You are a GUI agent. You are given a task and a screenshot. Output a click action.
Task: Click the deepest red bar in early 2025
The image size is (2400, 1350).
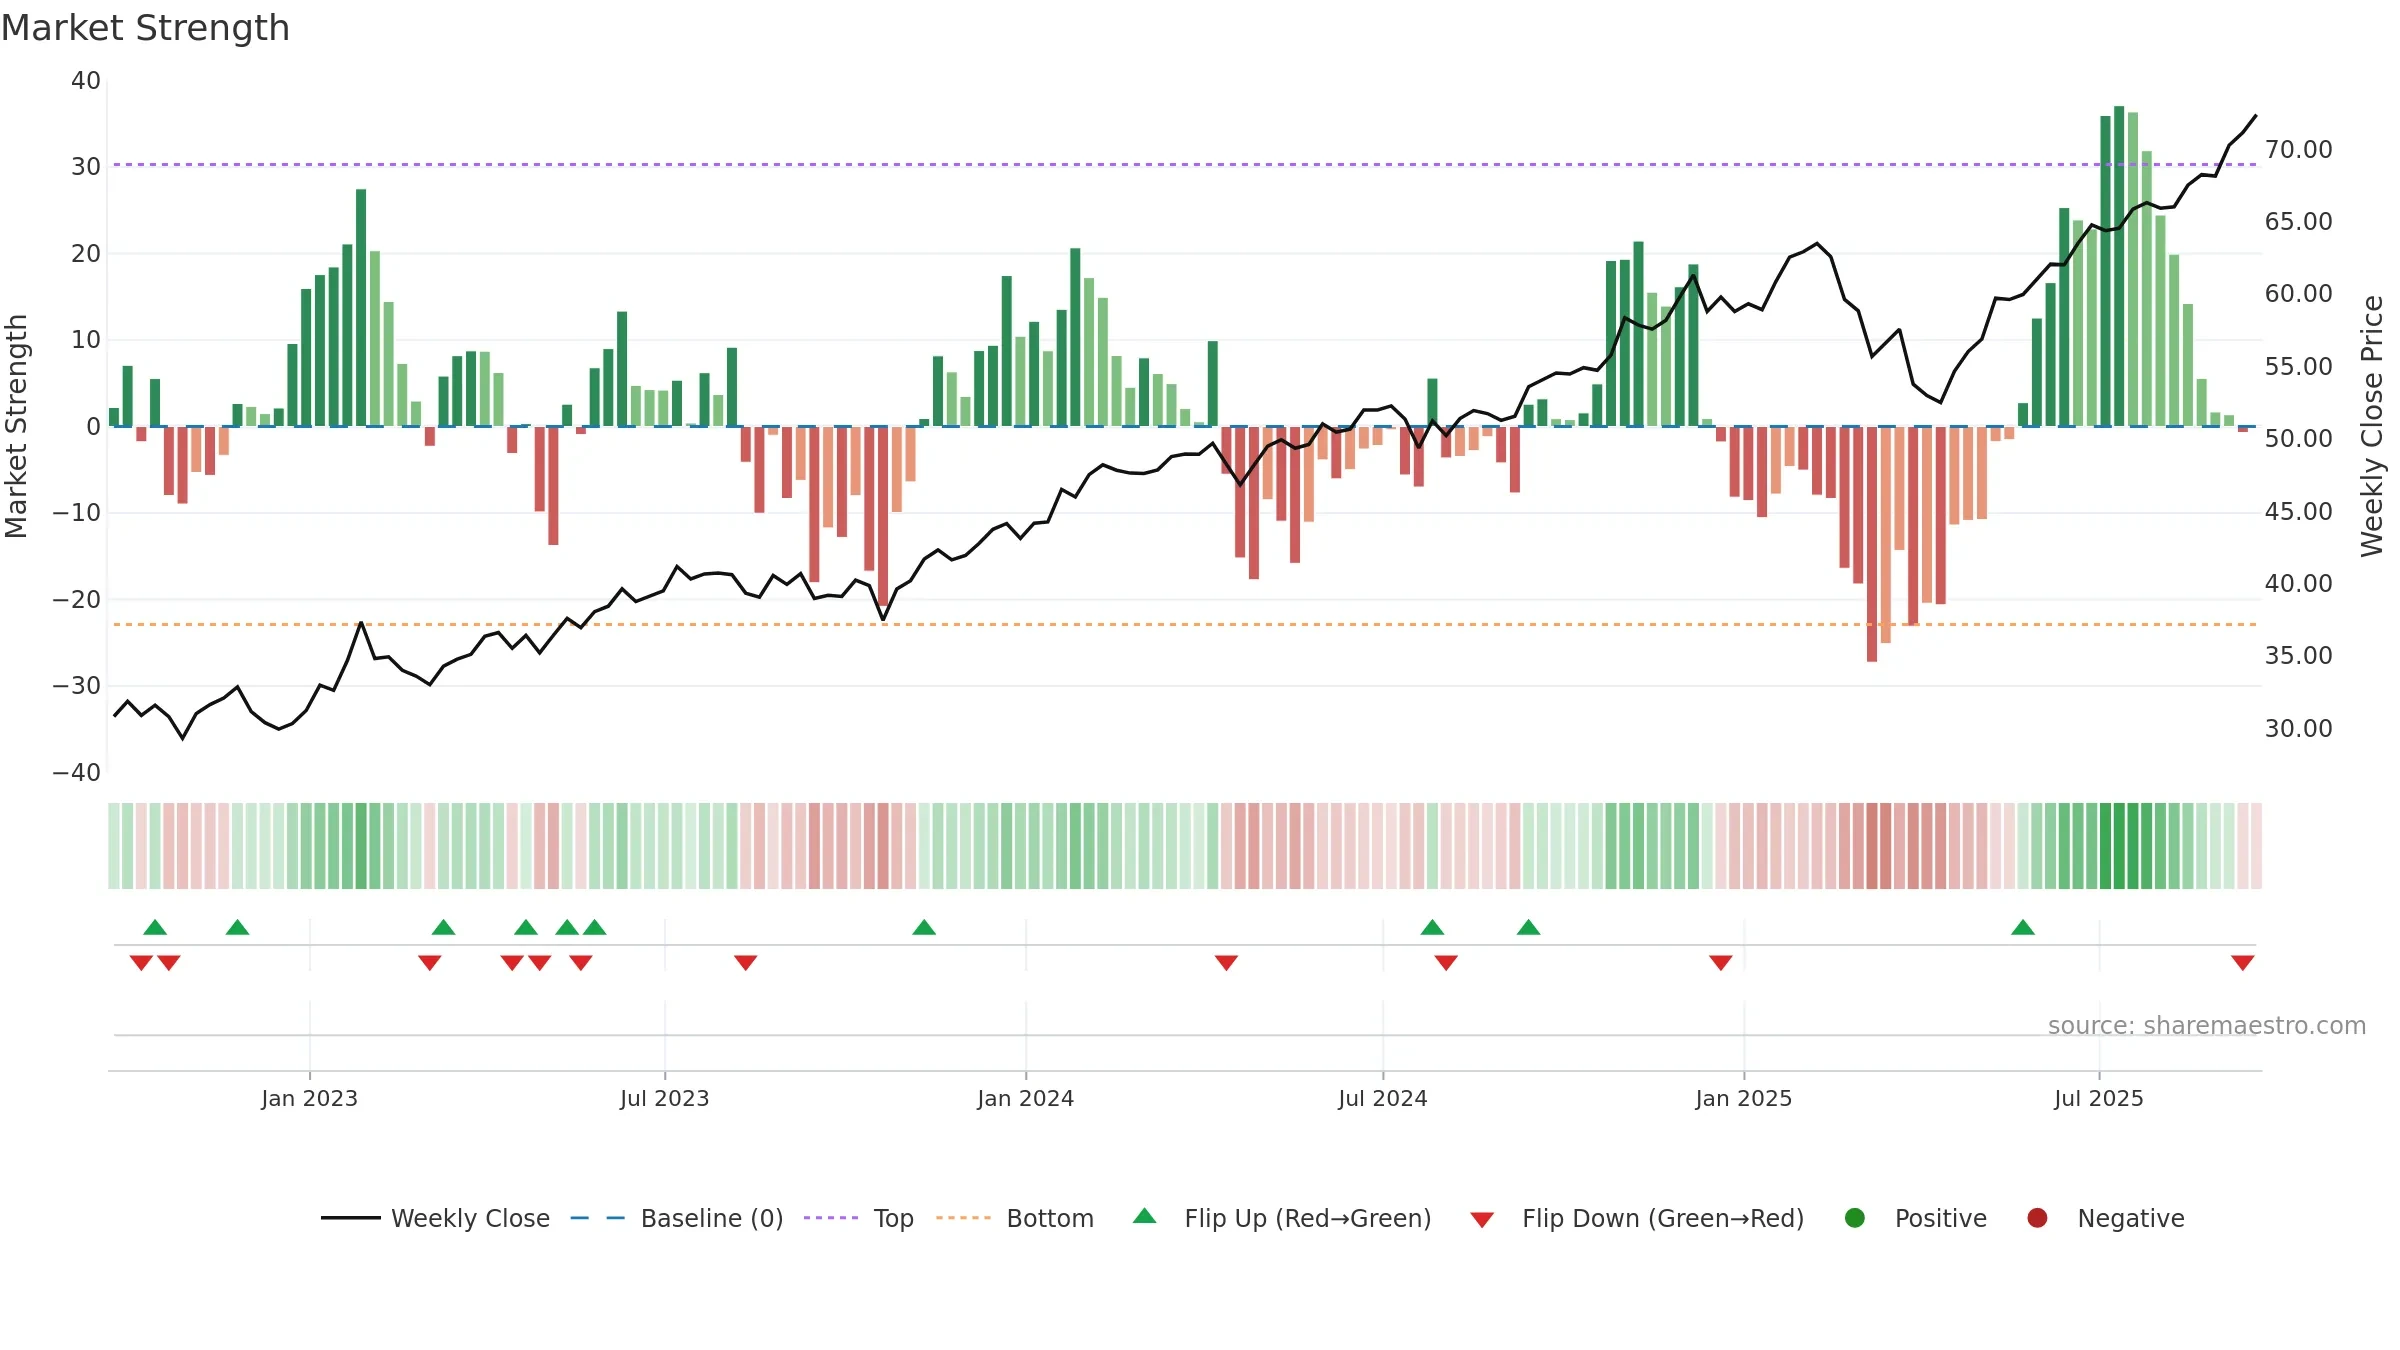1872,544
